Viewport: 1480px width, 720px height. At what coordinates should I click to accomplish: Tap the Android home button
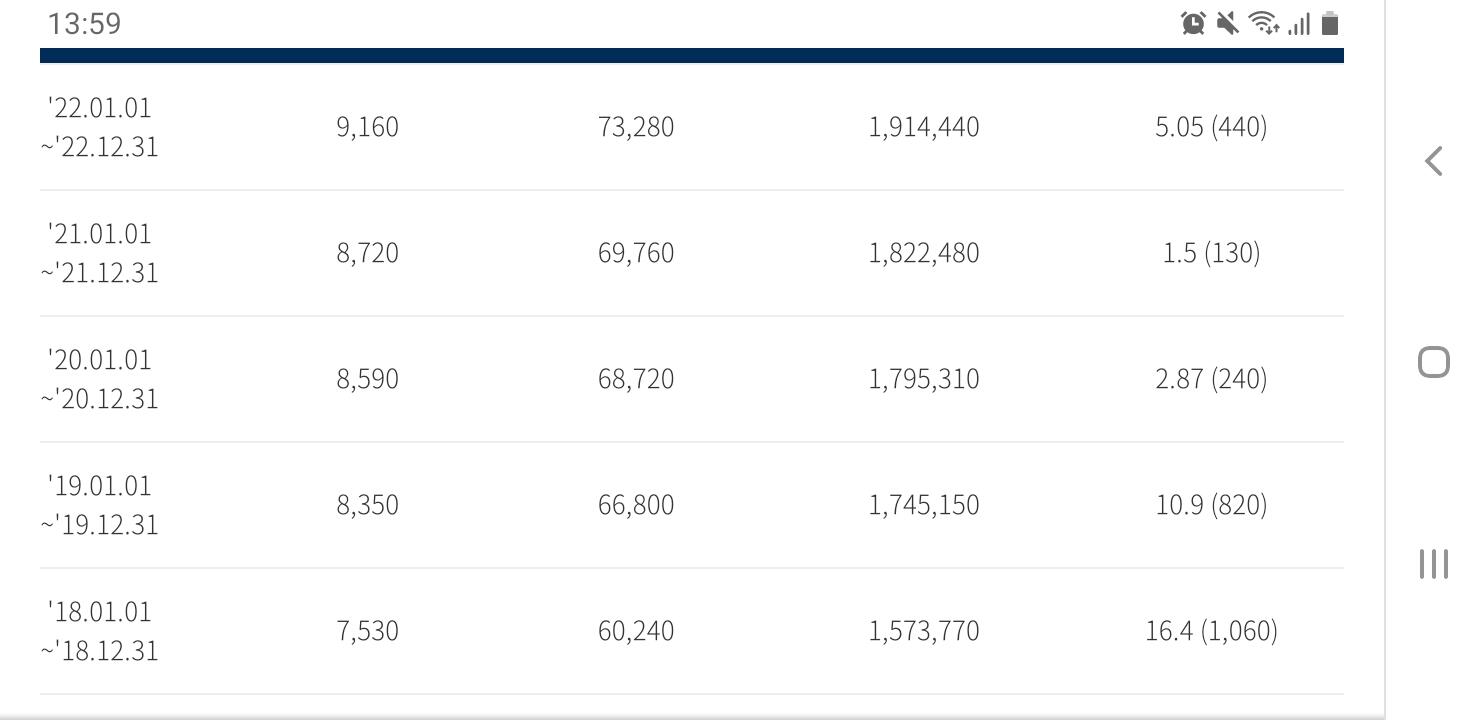[x=1434, y=362]
